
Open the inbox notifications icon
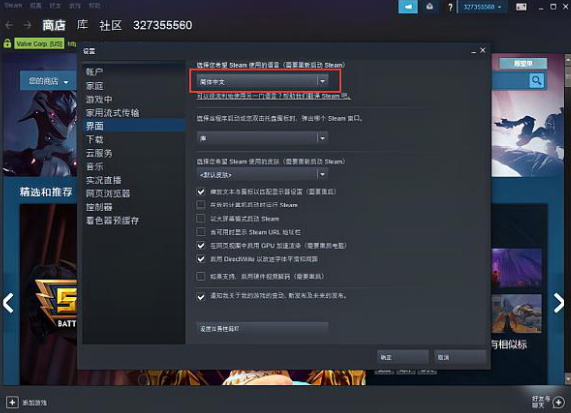click(x=430, y=7)
